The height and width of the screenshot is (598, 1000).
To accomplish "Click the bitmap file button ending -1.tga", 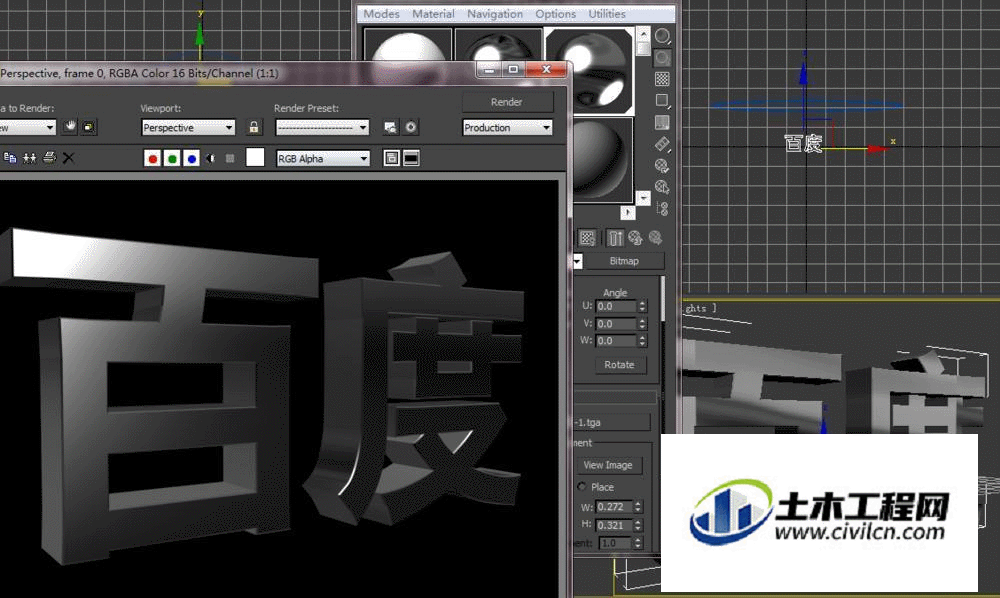I will (612, 422).
